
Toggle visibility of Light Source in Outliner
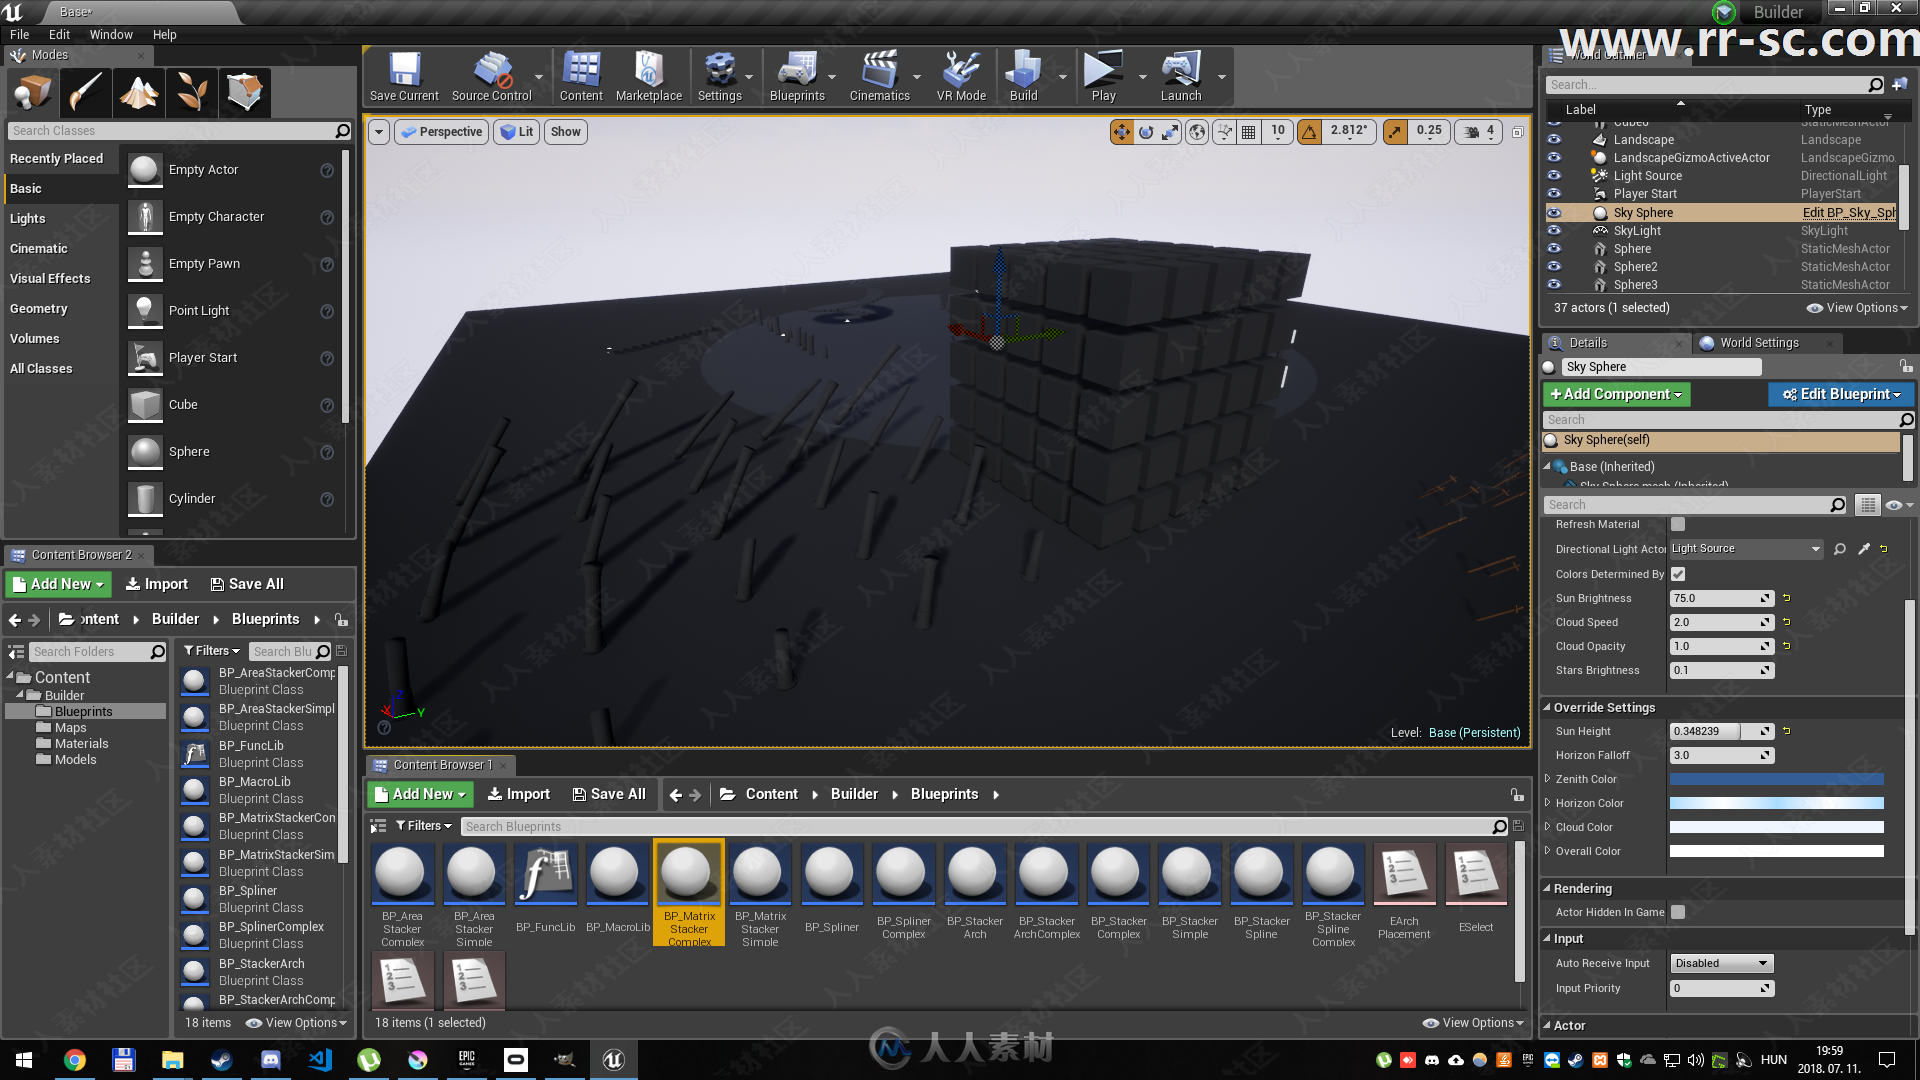(1554, 176)
